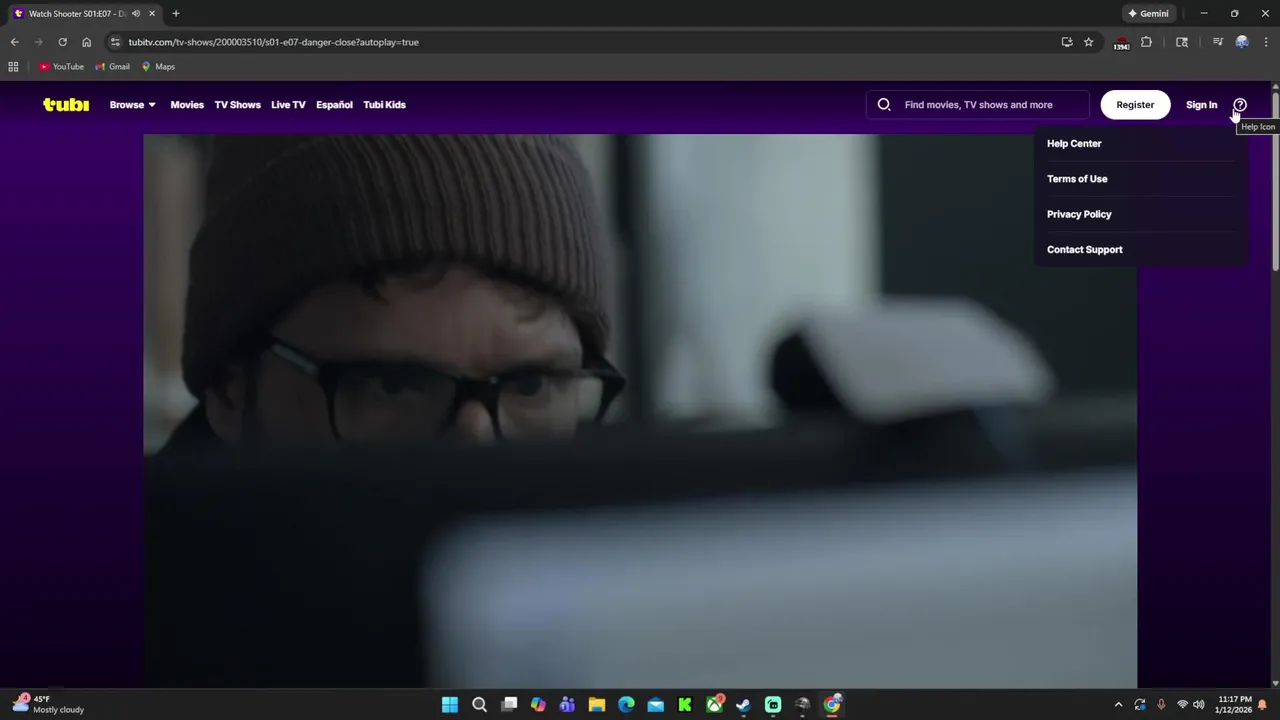Image resolution: width=1280 pixels, height=720 pixels.
Task: Open the Windows Start menu
Action: 450,705
